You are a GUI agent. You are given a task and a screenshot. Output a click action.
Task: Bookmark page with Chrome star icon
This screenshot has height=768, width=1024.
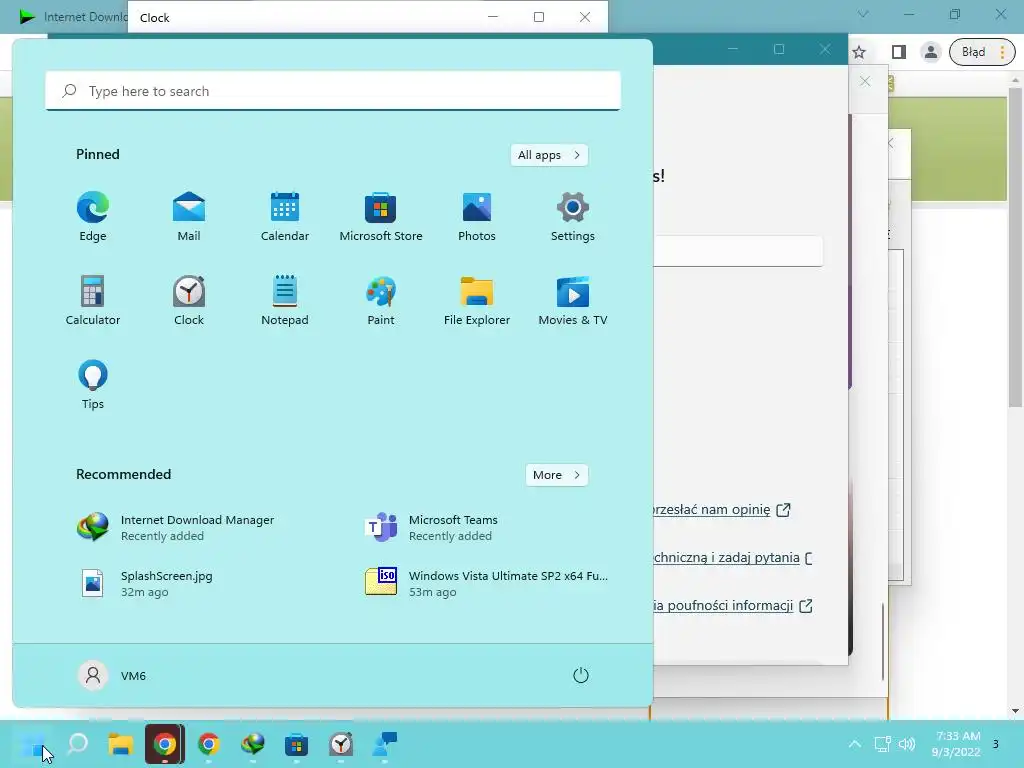[x=859, y=52]
